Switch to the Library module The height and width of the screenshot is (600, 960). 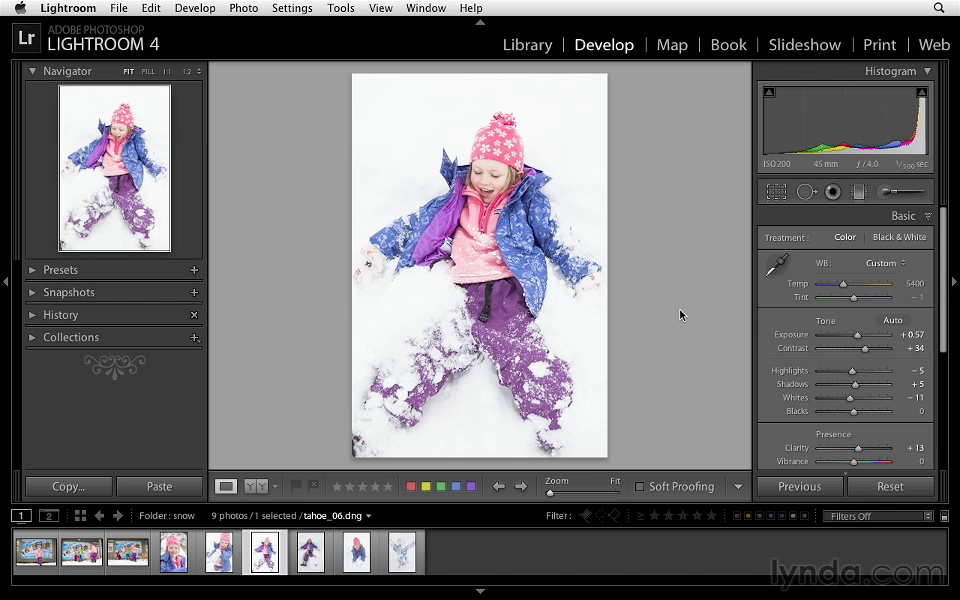click(527, 45)
